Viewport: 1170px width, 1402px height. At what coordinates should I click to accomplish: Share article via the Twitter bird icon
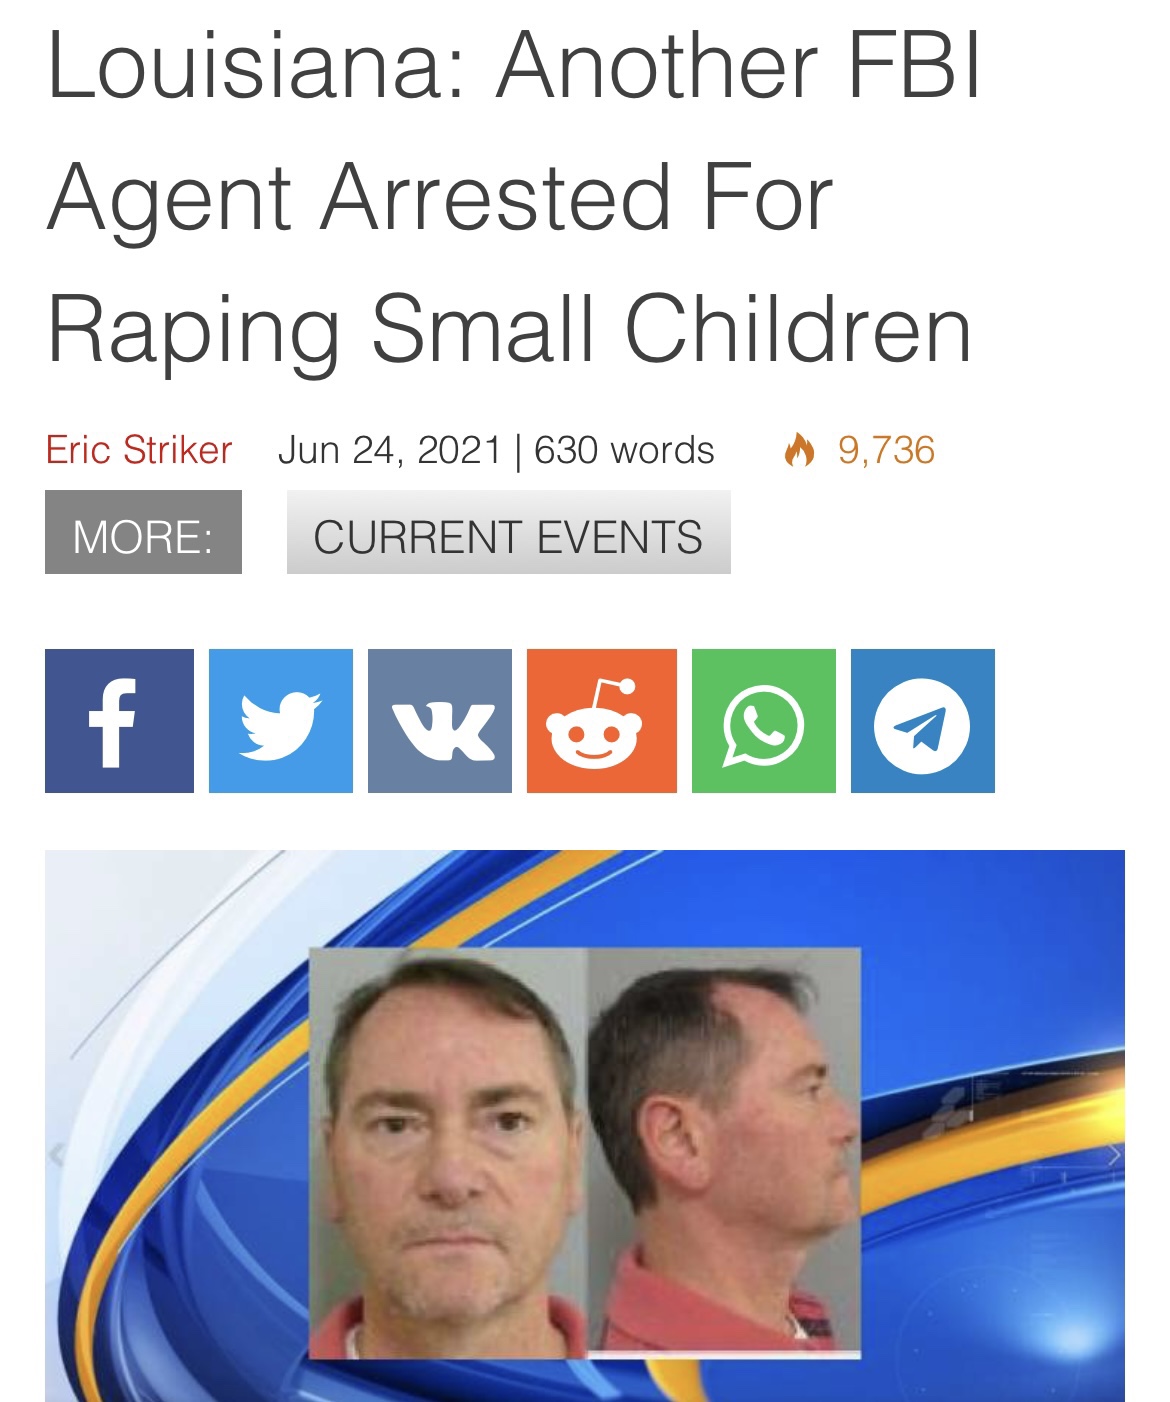click(x=281, y=721)
